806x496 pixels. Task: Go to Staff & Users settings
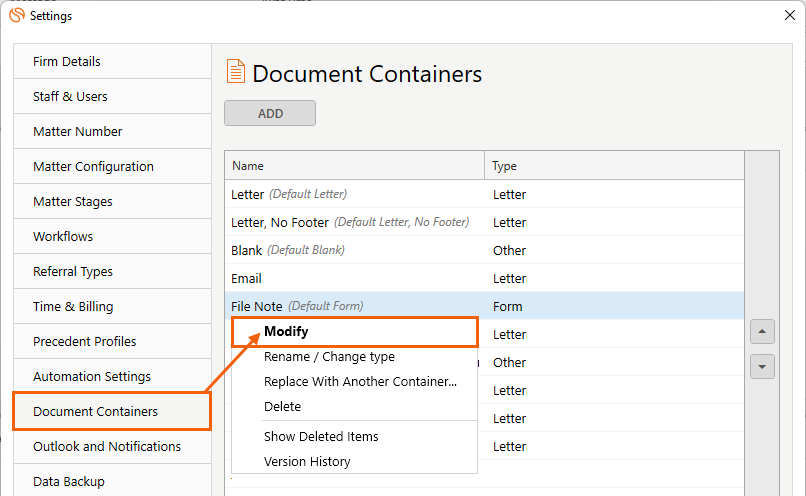coord(70,97)
